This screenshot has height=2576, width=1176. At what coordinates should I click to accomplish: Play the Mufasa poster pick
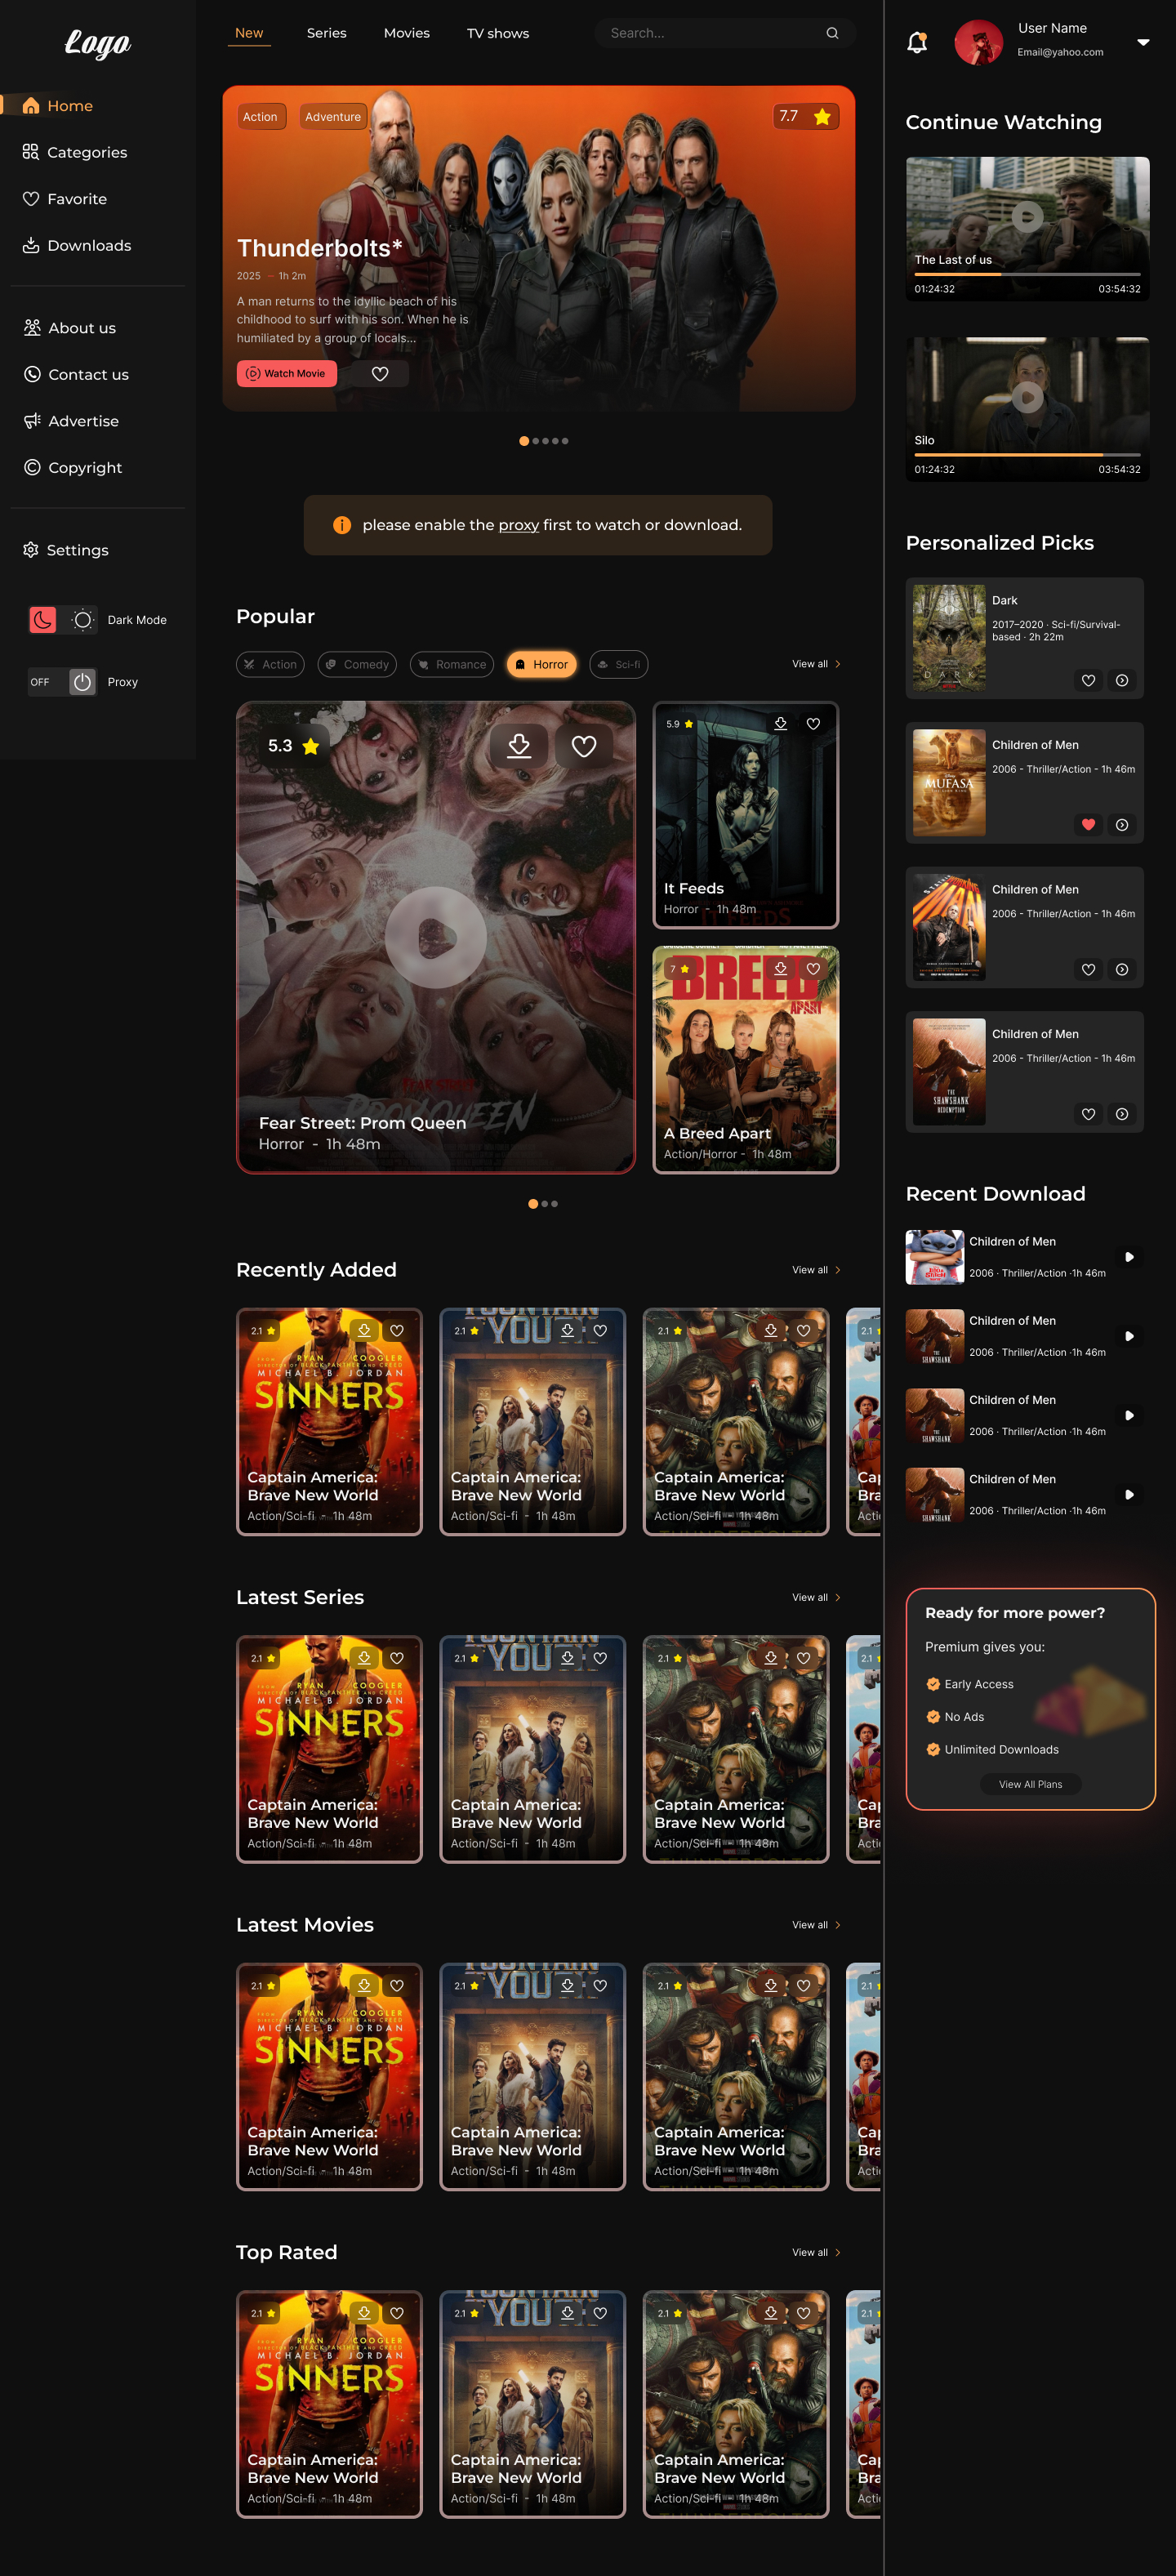pos(1122,825)
